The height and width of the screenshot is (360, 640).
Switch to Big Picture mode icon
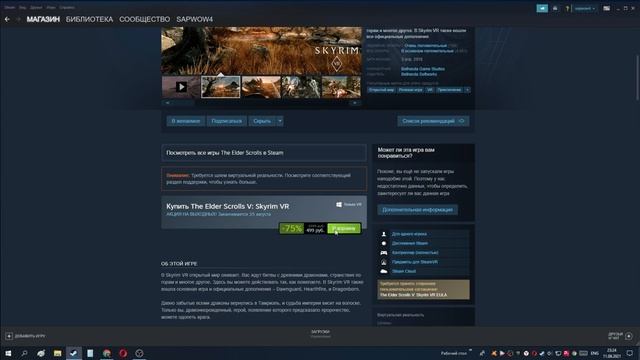(x=607, y=8)
